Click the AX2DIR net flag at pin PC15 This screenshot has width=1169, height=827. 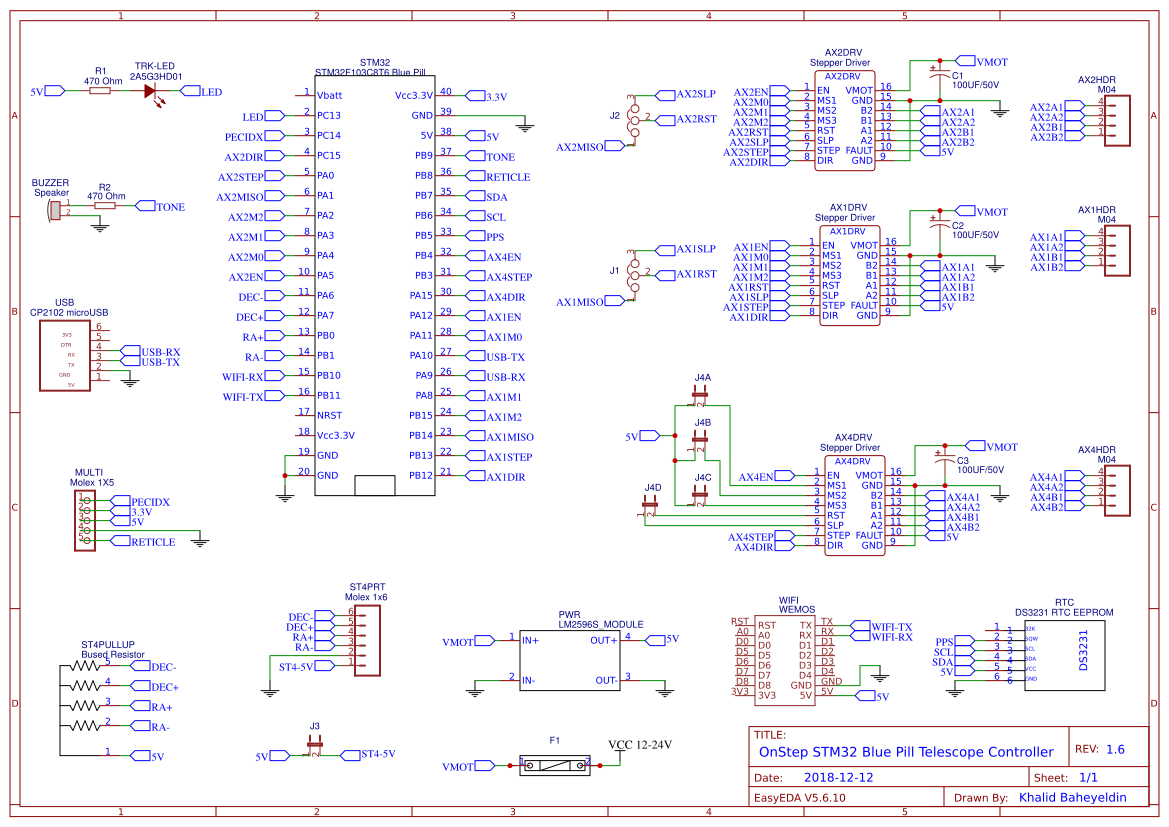click(254, 157)
